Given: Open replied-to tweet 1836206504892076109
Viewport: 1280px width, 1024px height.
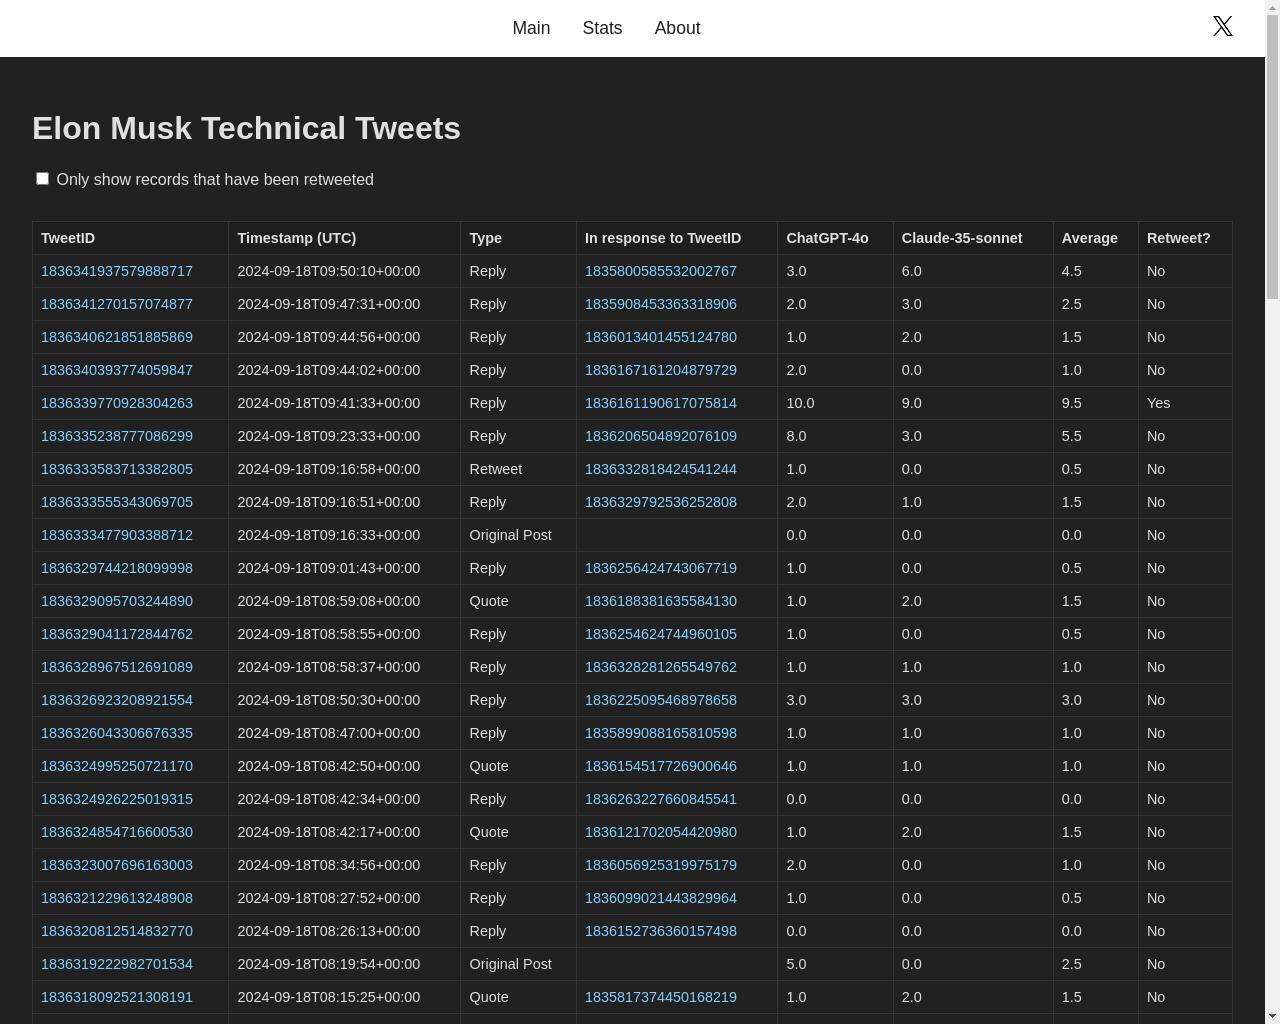Looking at the screenshot, I should (661, 436).
